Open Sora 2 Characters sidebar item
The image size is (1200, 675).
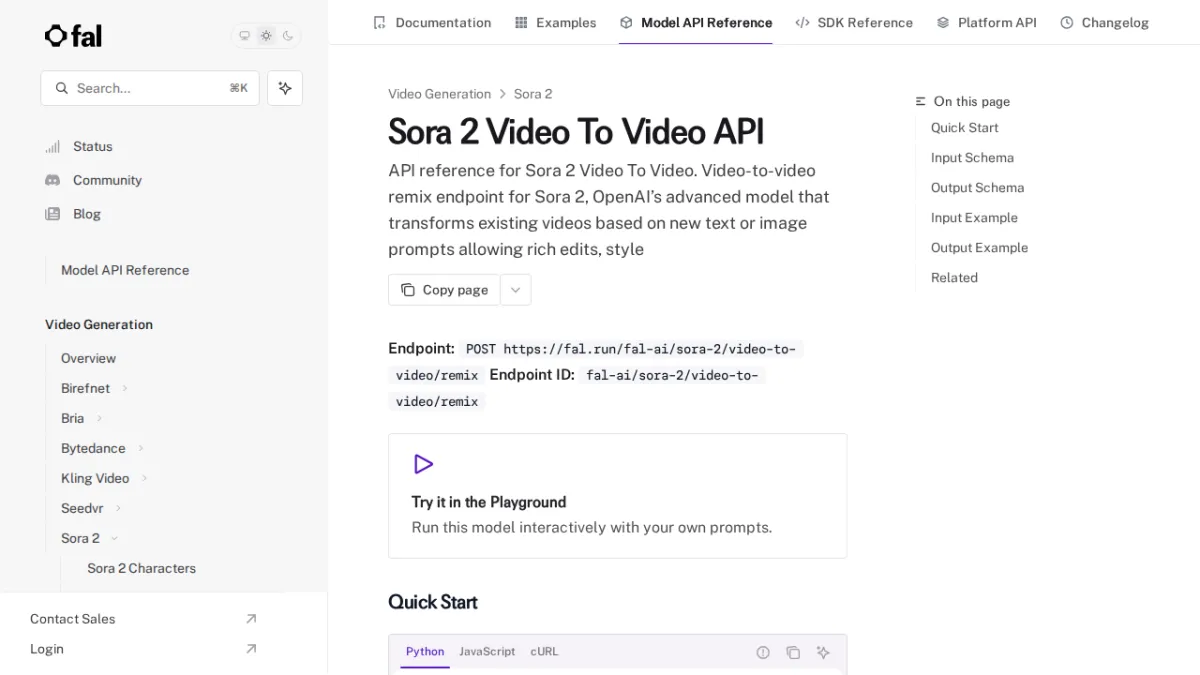141,568
